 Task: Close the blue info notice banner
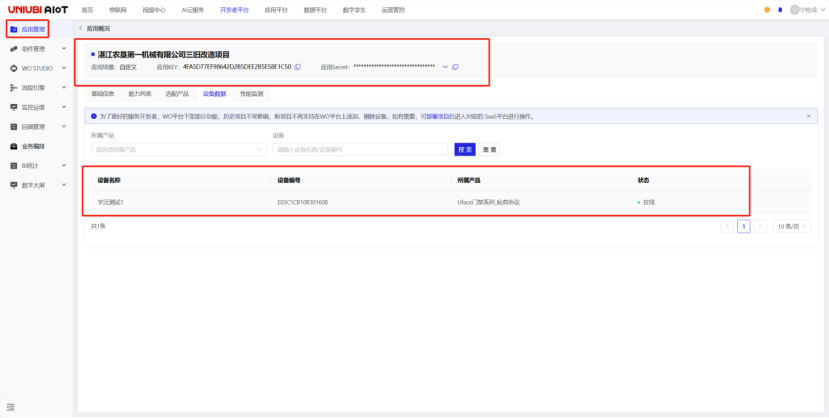click(x=808, y=116)
